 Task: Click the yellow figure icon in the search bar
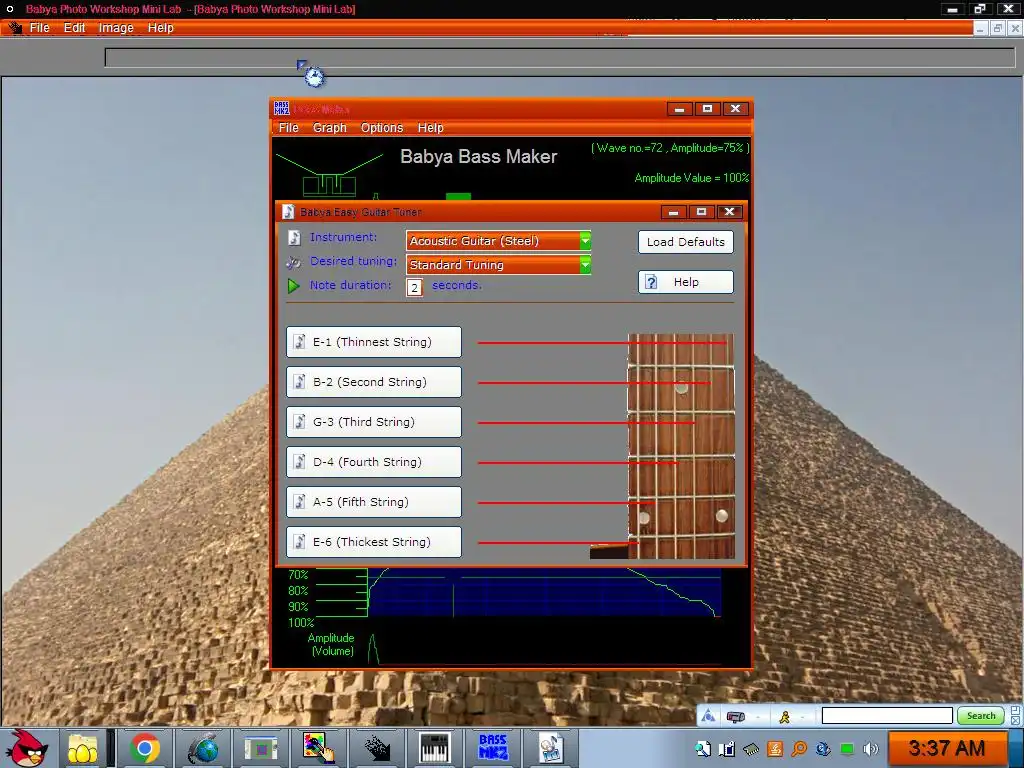click(784, 717)
